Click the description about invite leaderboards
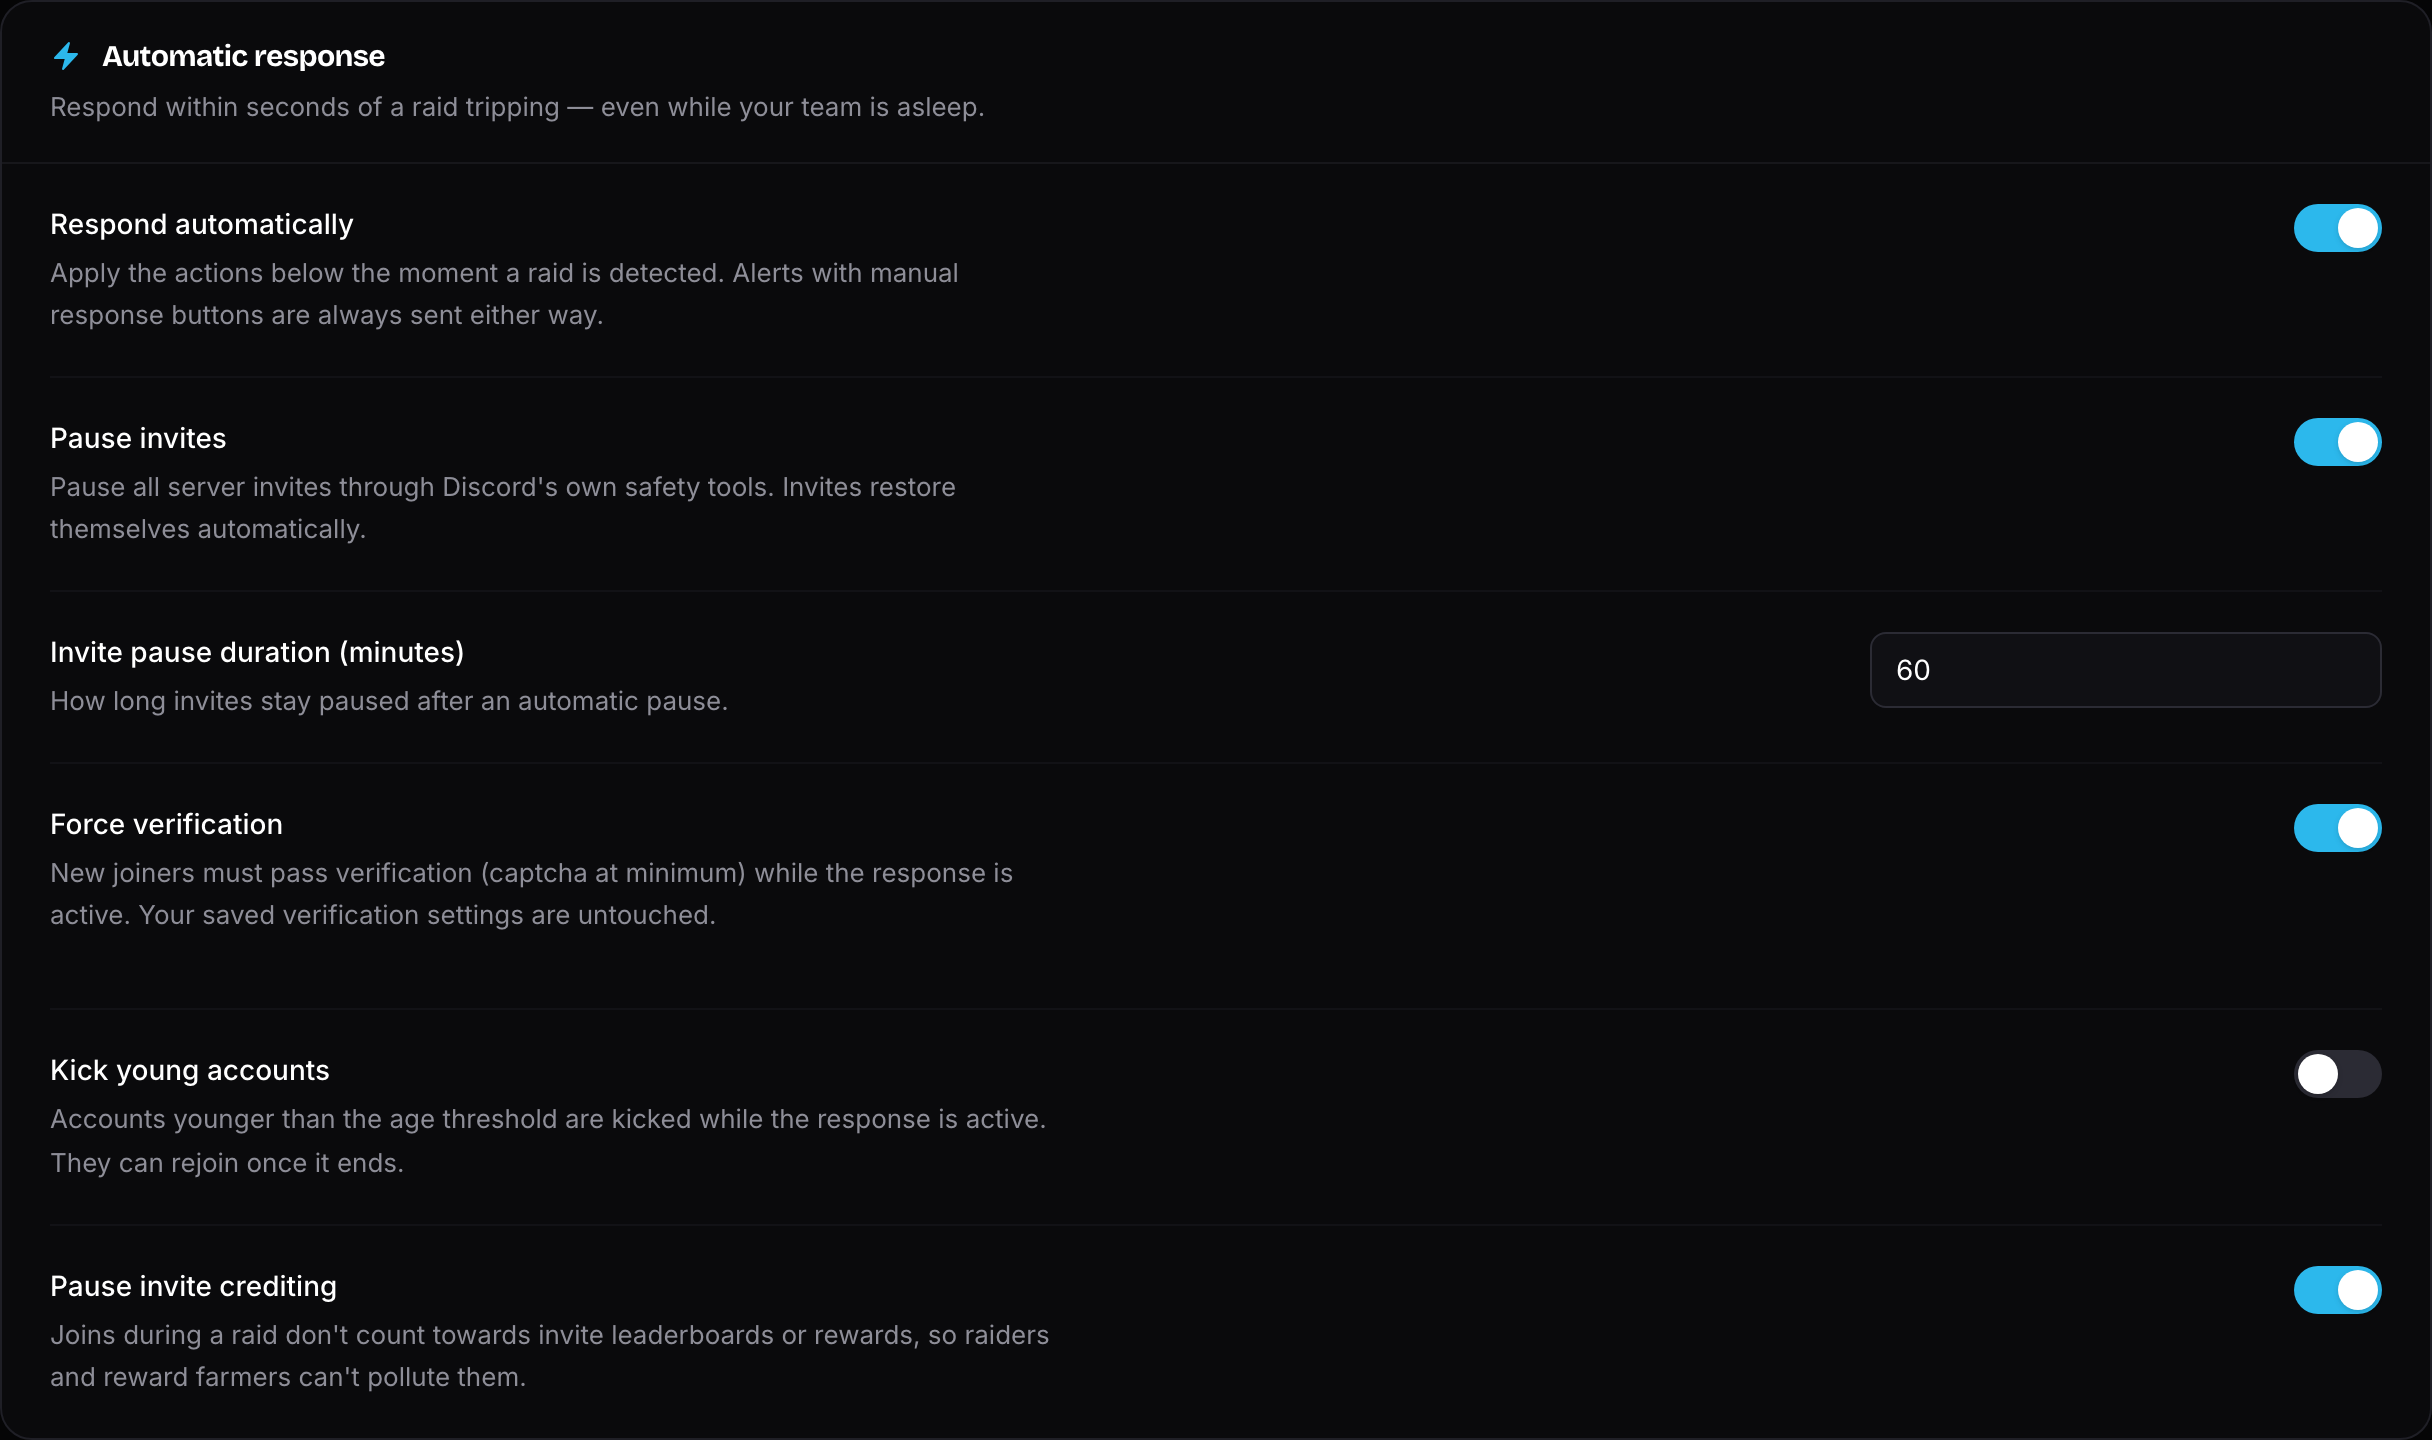 pos(549,1356)
